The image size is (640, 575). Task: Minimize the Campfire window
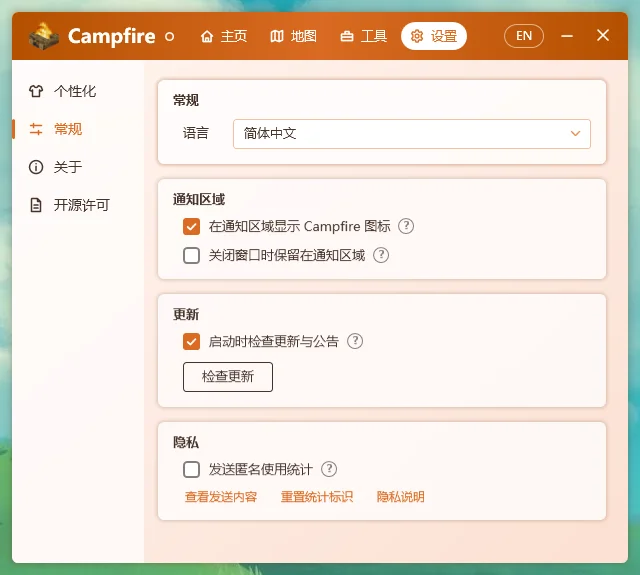click(x=567, y=36)
